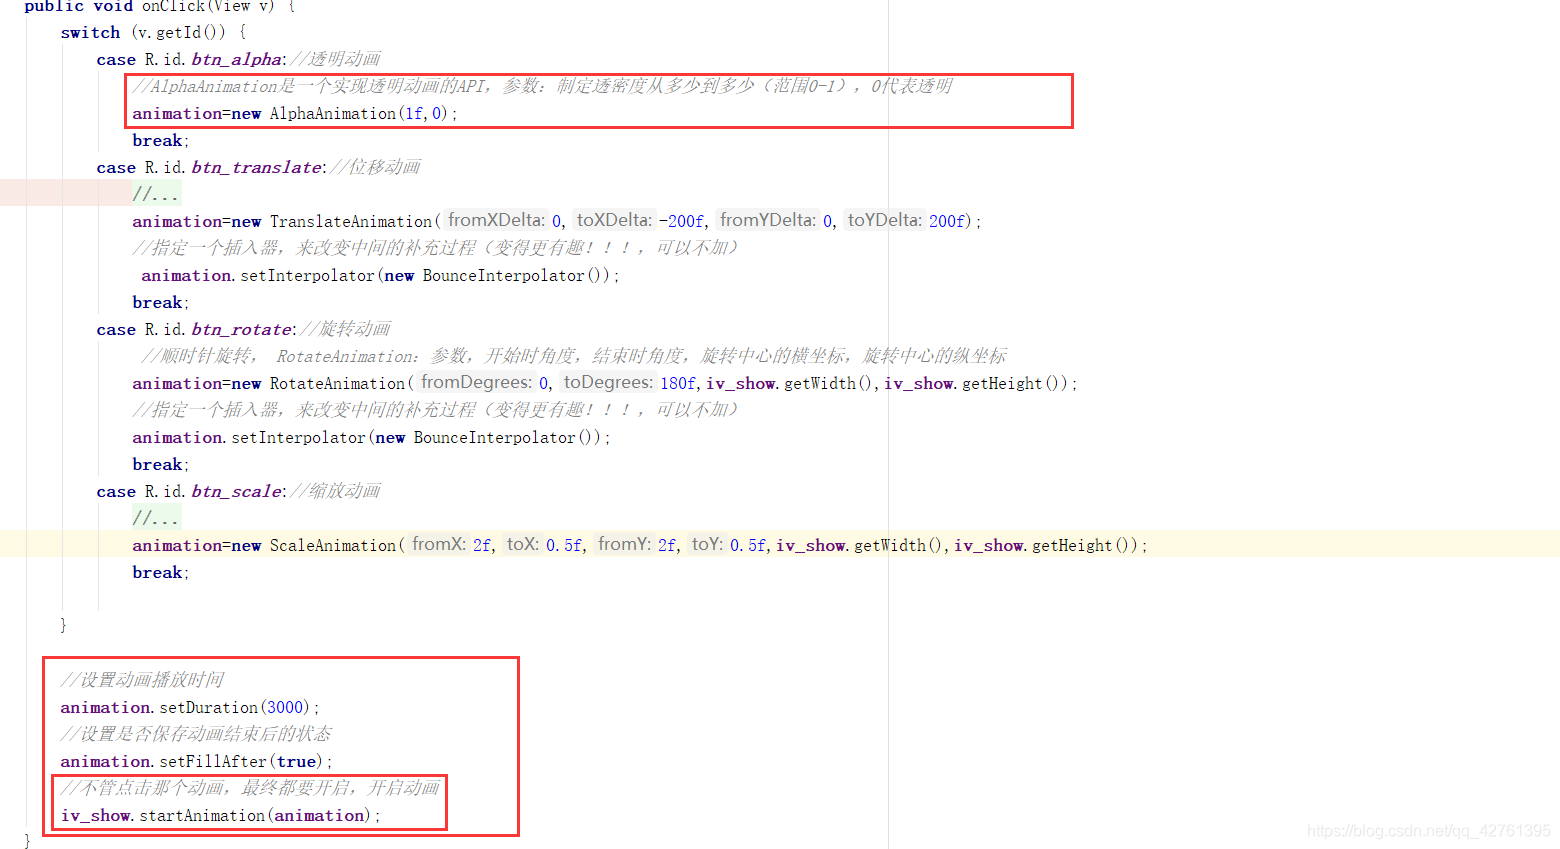This screenshot has width=1560, height=849.
Task: Click 'btn_translate' in the case label
Action: pyautogui.click(x=256, y=167)
